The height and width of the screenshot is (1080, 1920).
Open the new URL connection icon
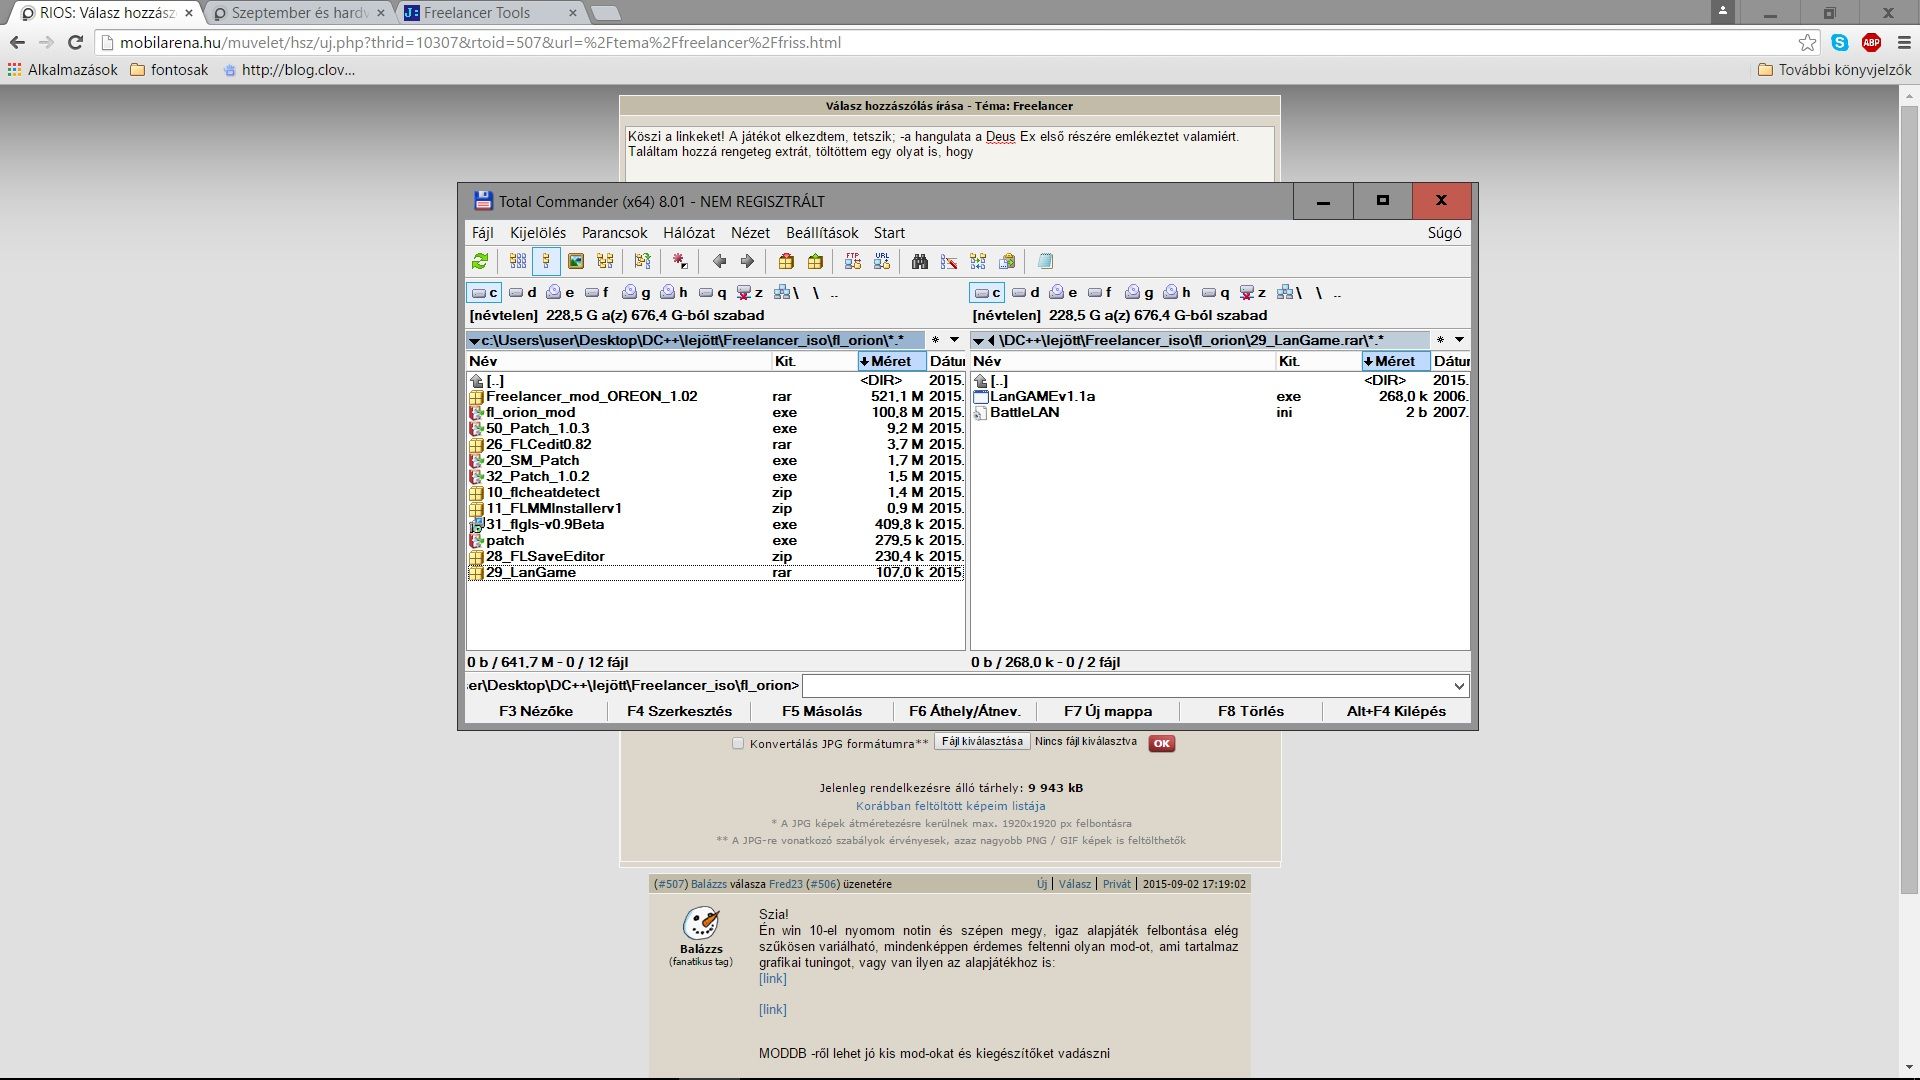pos(881,261)
